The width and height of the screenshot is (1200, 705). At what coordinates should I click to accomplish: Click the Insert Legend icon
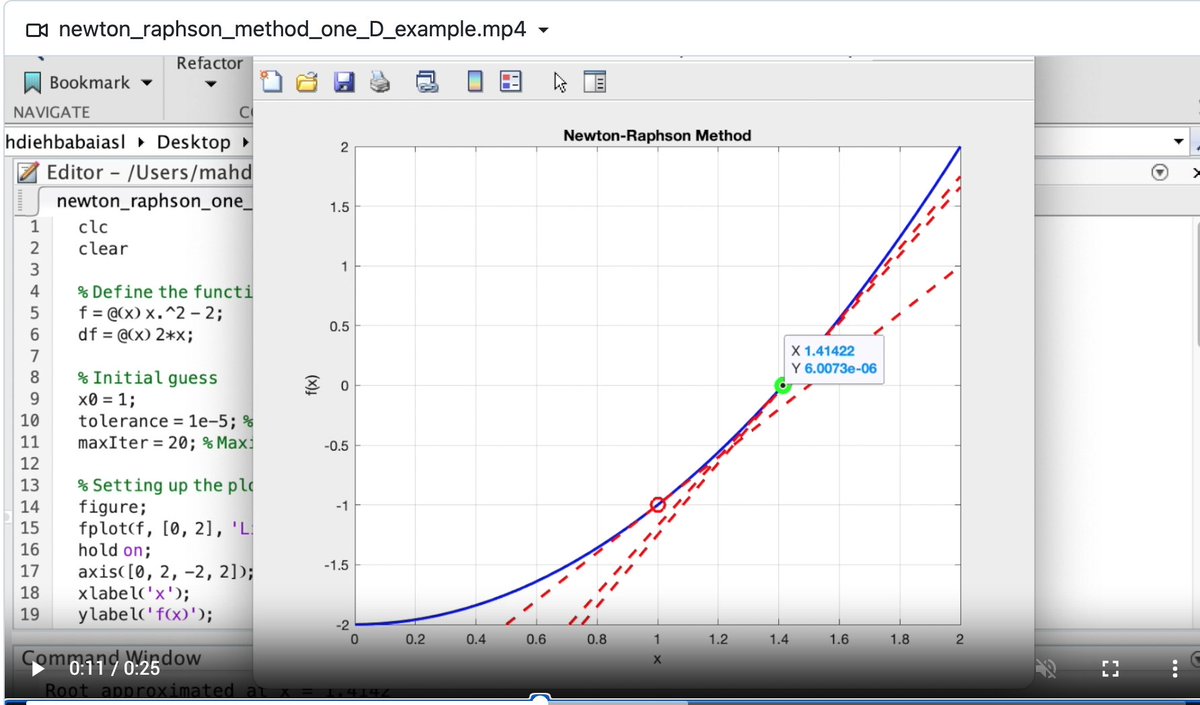coord(511,83)
